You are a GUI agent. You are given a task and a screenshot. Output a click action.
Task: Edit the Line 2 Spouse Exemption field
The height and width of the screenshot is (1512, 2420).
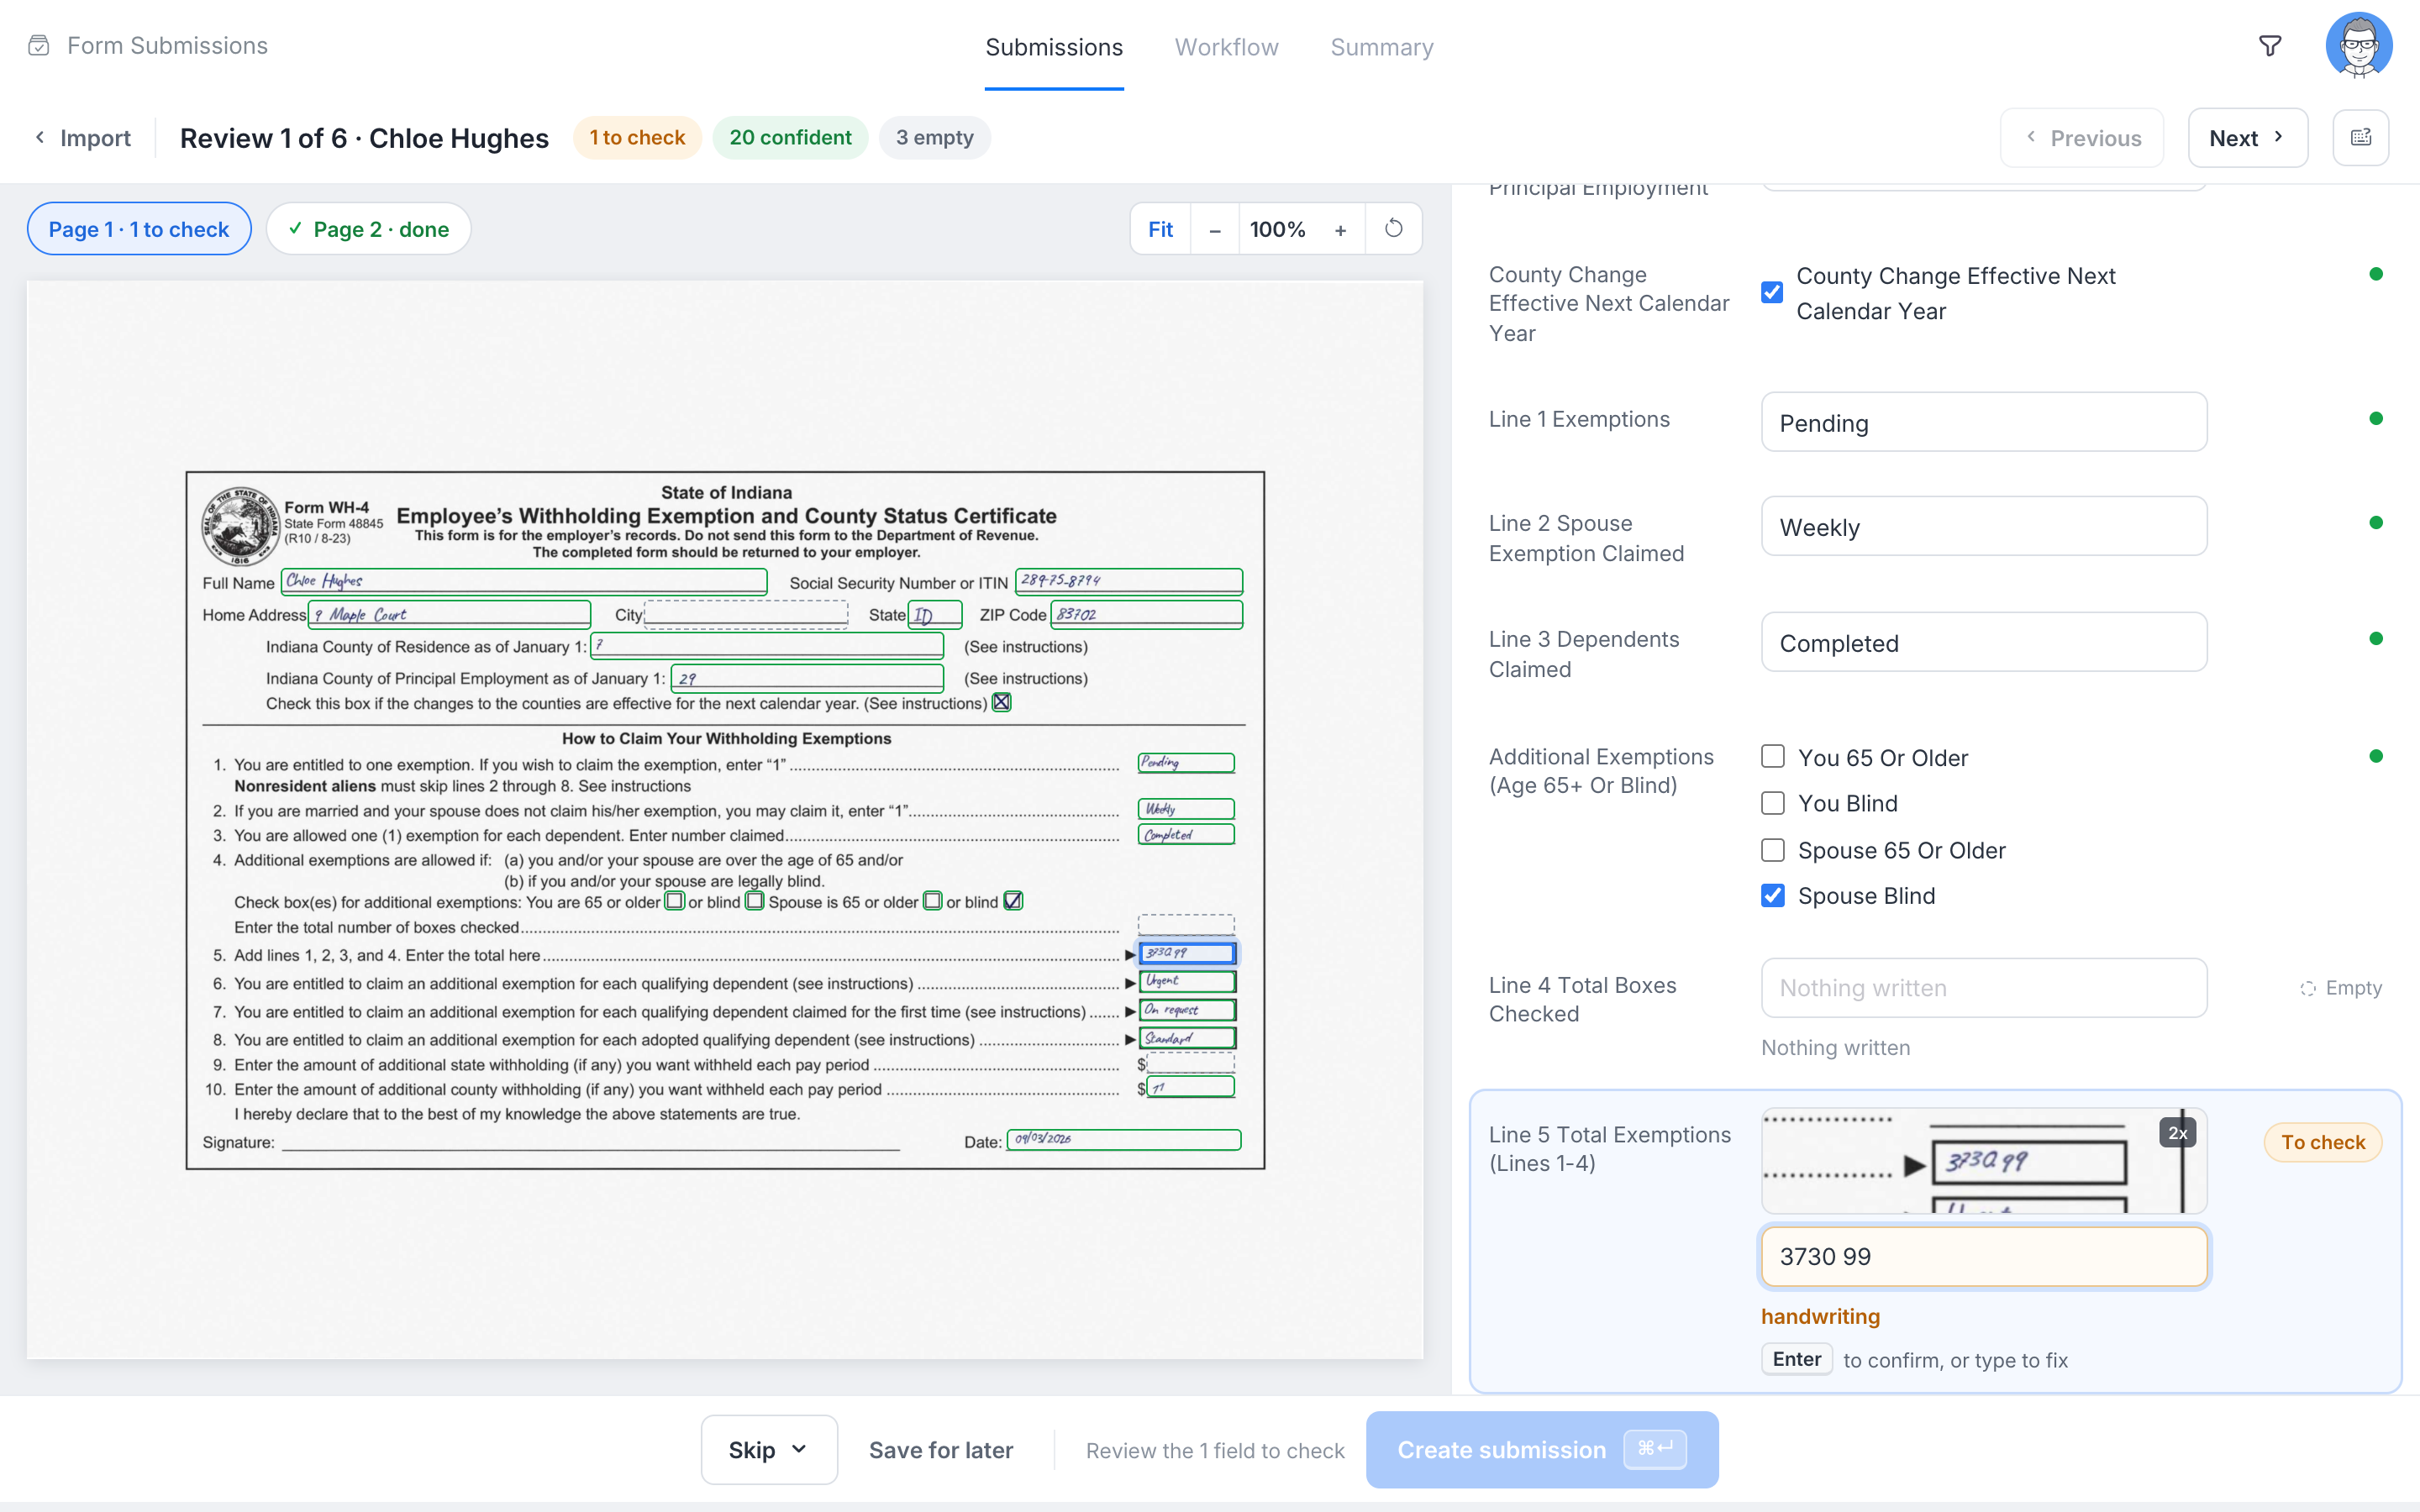(1984, 526)
